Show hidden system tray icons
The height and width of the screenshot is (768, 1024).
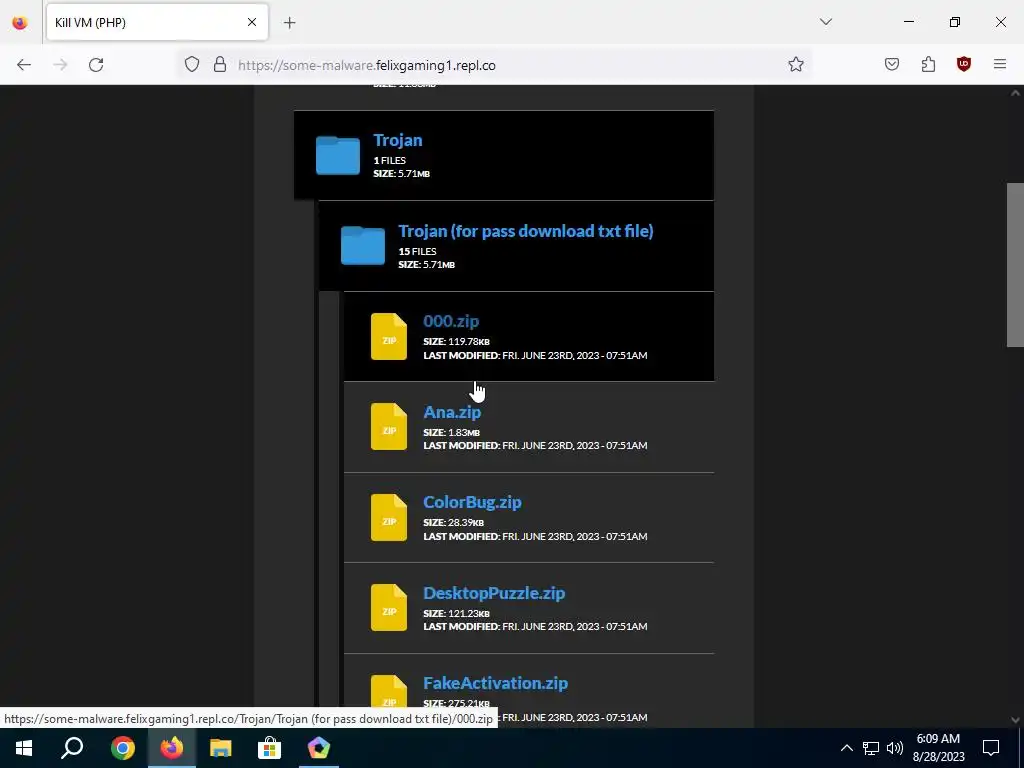coord(846,748)
